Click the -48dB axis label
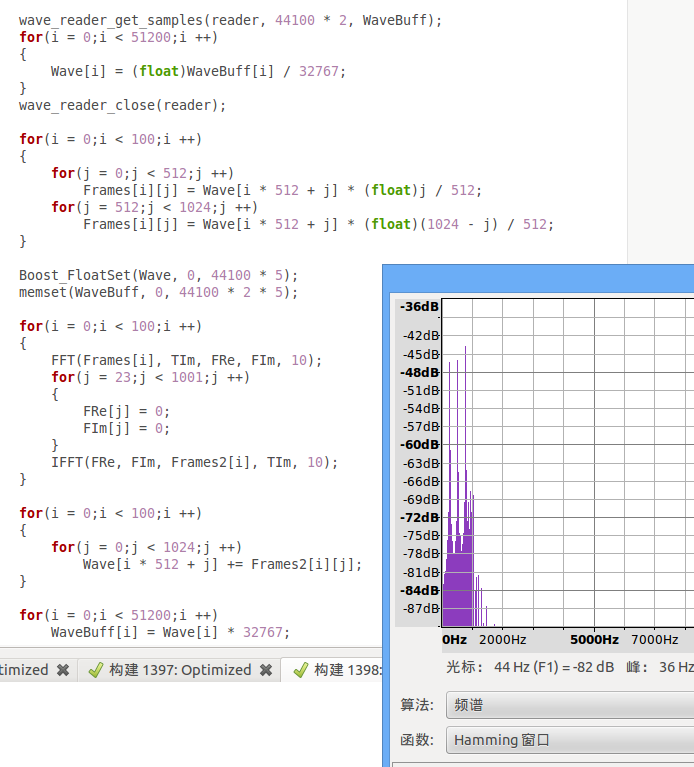The image size is (694, 767). (419, 373)
